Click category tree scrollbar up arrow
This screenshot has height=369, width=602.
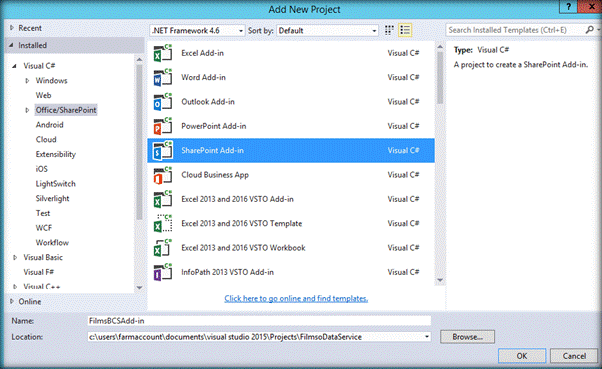[139, 60]
